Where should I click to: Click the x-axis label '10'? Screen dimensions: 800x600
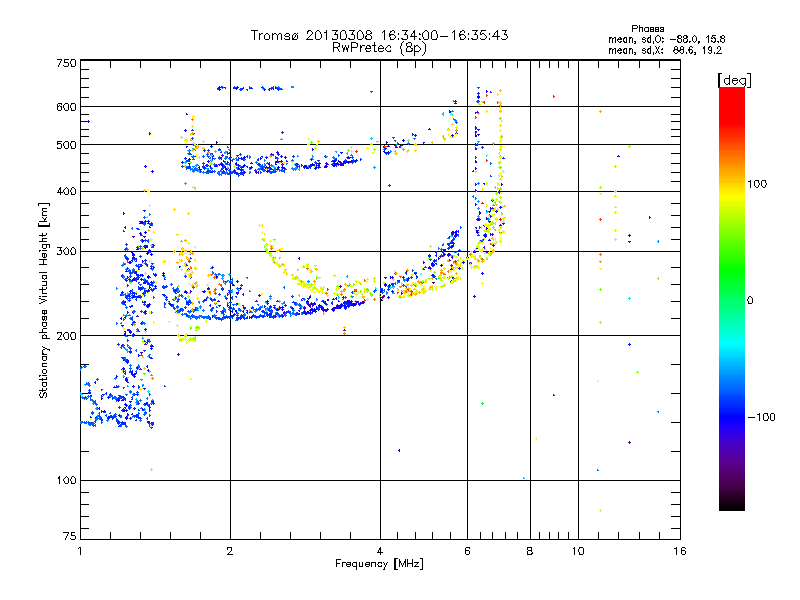[x=578, y=551]
